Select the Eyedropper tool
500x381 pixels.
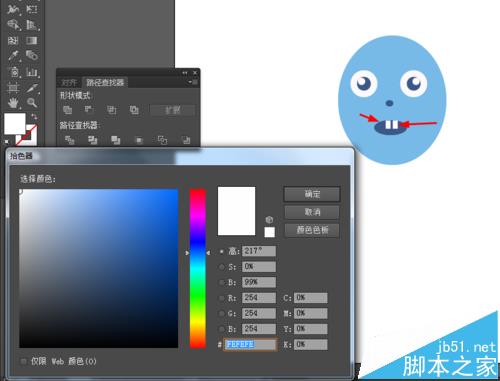click(x=13, y=56)
